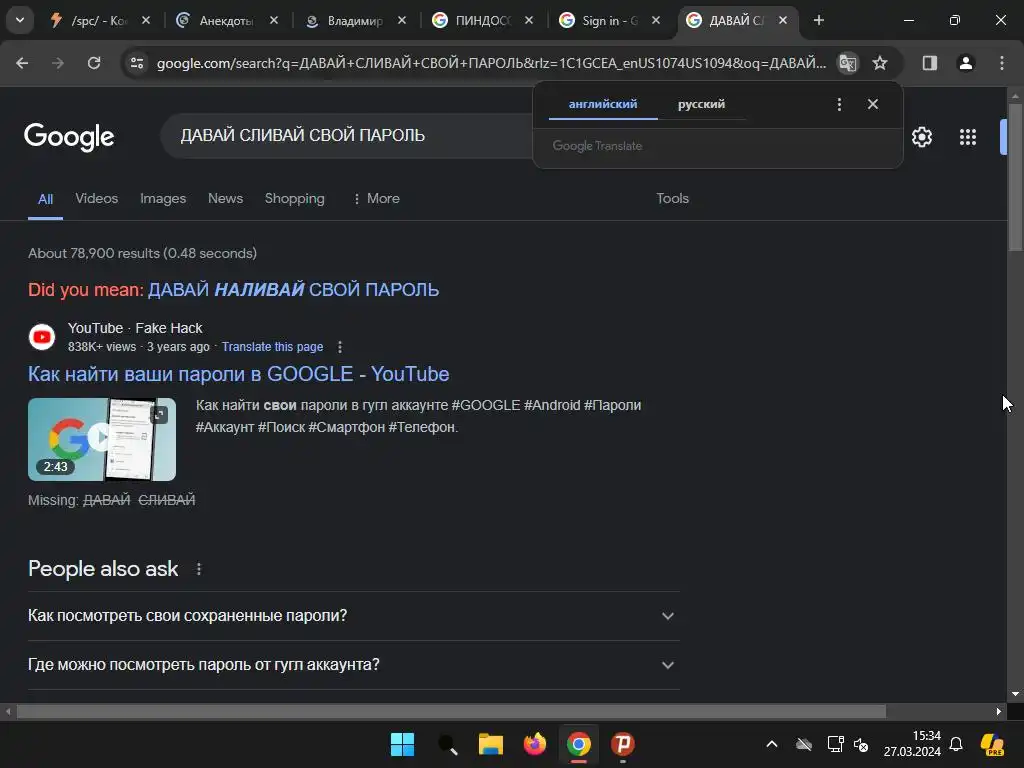Click the horizontal scrollbar thumb
1024x768 pixels.
coord(451,711)
